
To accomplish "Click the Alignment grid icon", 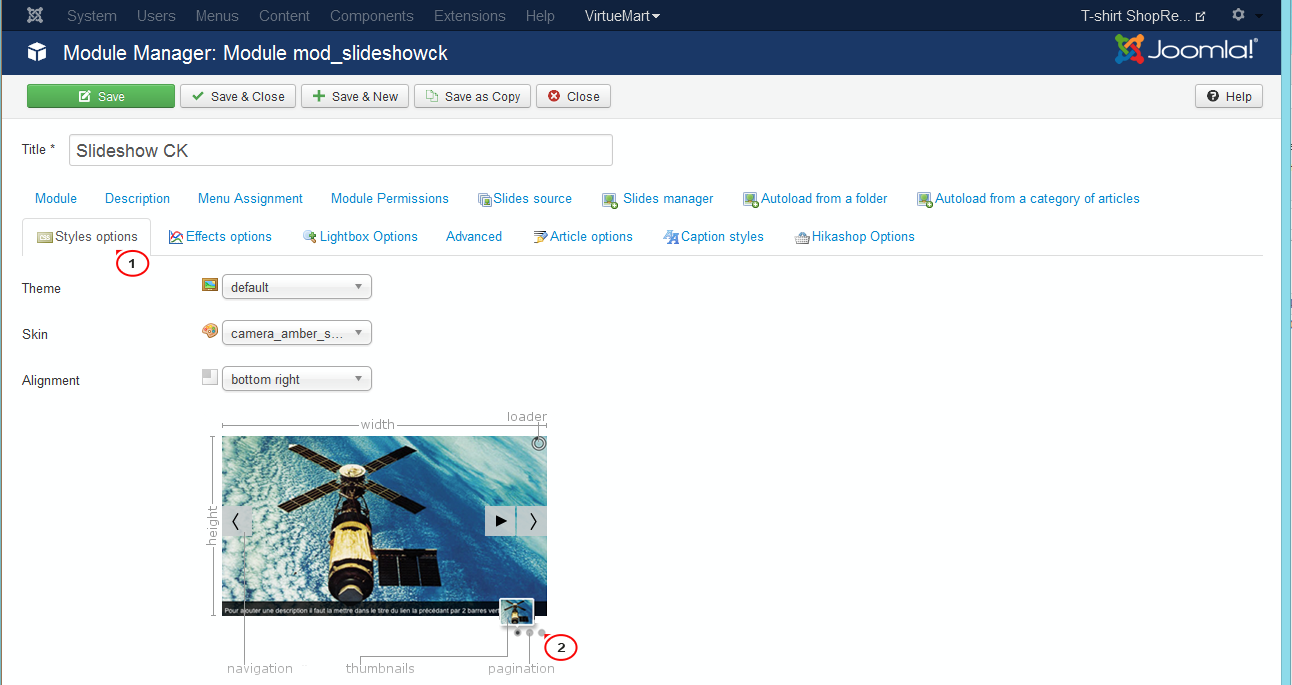I will [210, 377].
